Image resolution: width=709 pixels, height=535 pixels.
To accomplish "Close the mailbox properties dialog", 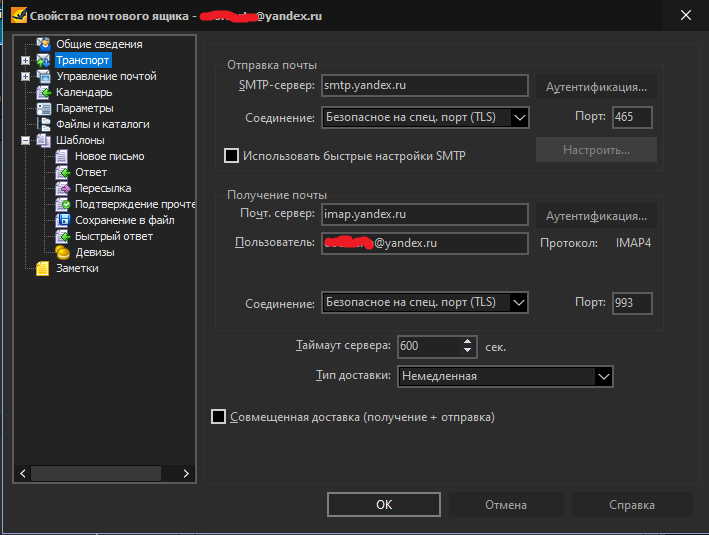I will [x=685, y=15].
